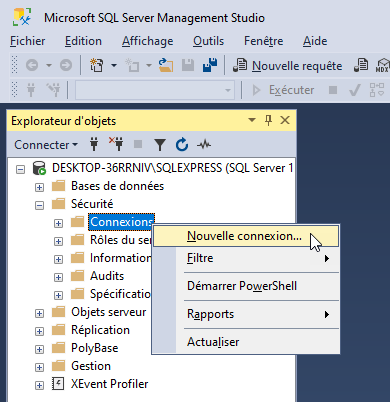The width and height of the screenshot is (390, 402).
Task: Open the Filtre submenu
Action: coord(246,258)
